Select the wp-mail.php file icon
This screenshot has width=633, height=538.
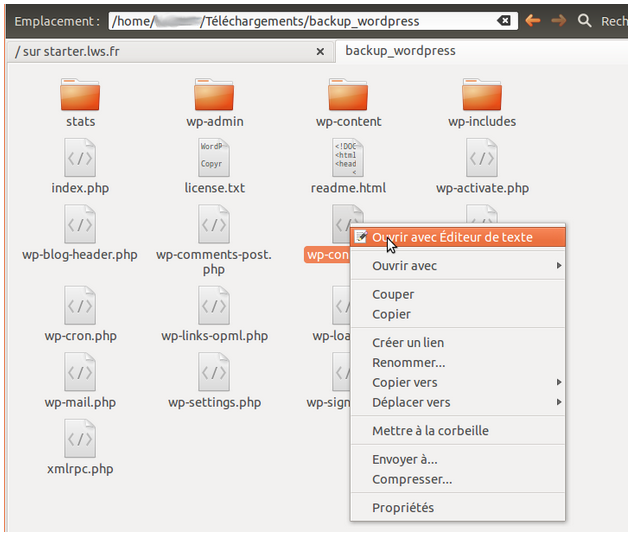click(x=80, y=372)
